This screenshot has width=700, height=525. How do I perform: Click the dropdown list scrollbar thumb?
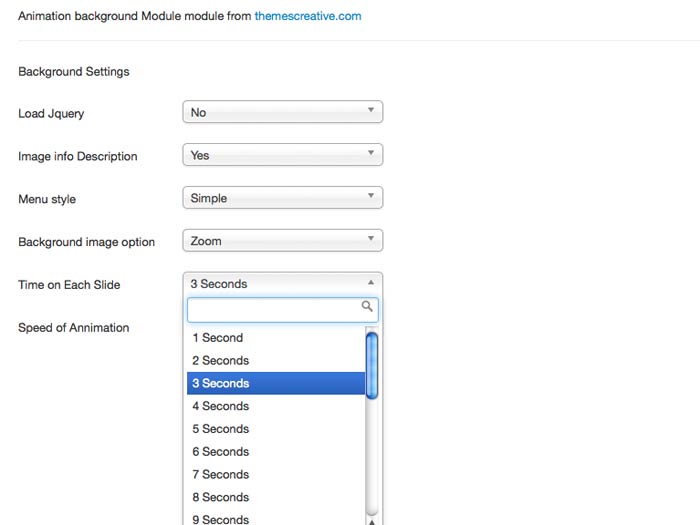click(x=372, y=365)
